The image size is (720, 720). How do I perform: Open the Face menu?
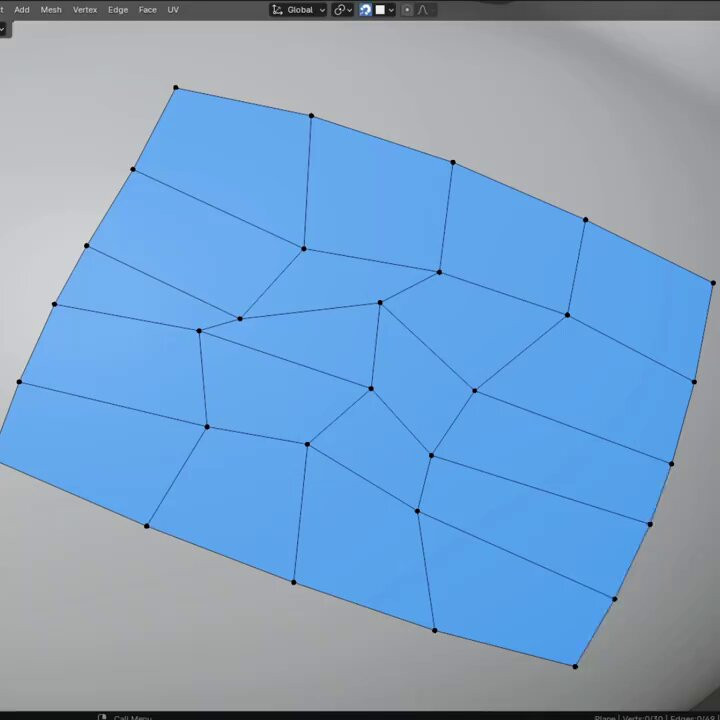click(x=147, y=10)
